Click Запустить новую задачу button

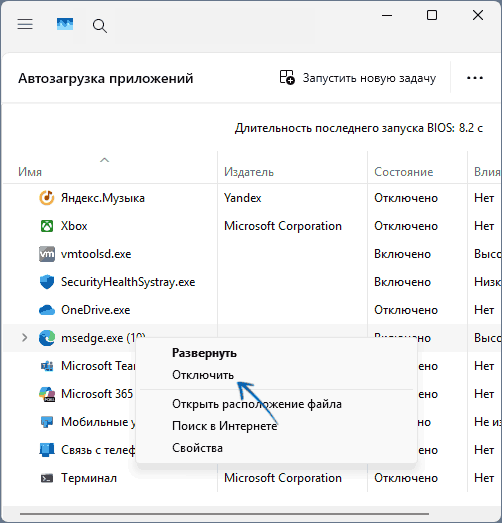click(x=358, y=78)
